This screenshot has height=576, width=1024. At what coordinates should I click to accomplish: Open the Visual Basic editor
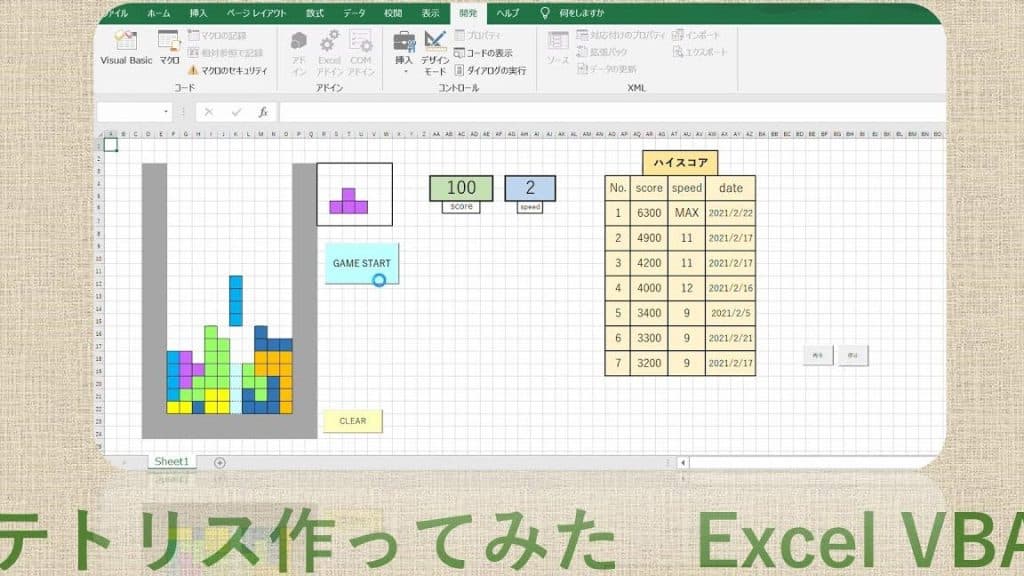[125, 48]
